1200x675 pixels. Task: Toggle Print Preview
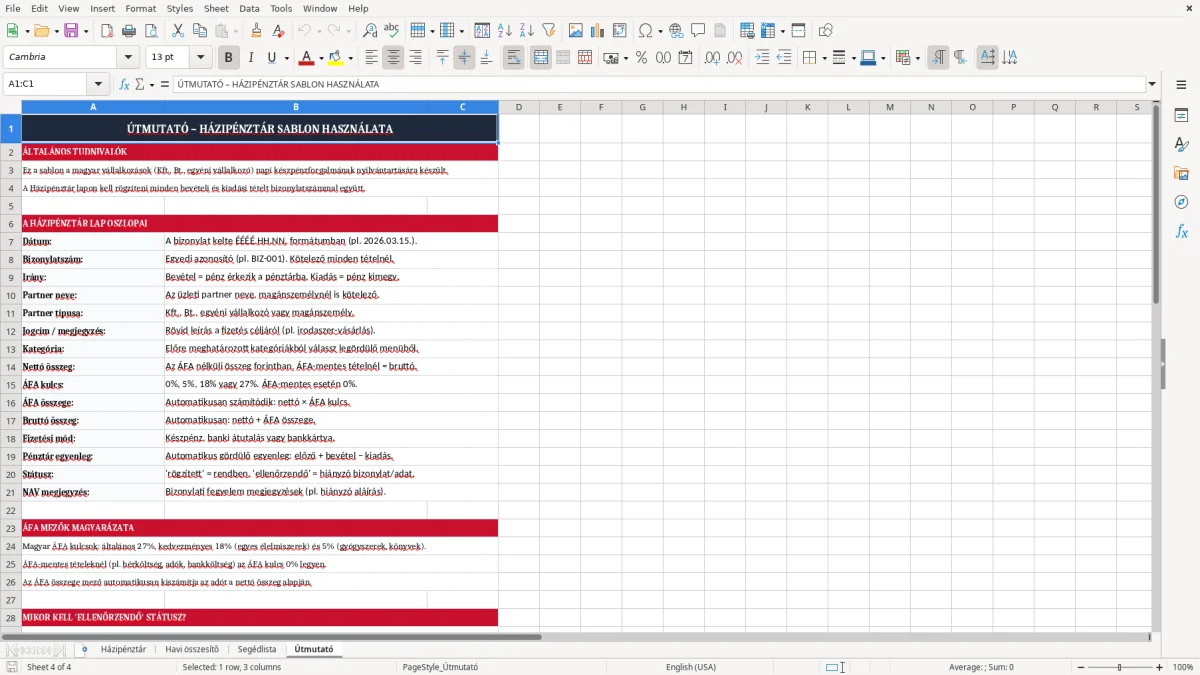point(151,31)
